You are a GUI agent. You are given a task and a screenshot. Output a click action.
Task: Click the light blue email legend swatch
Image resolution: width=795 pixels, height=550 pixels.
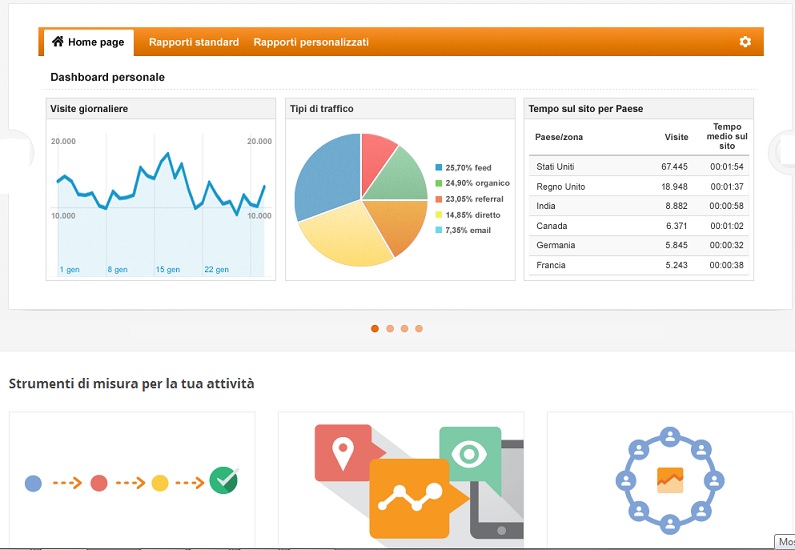click(439, 230)
